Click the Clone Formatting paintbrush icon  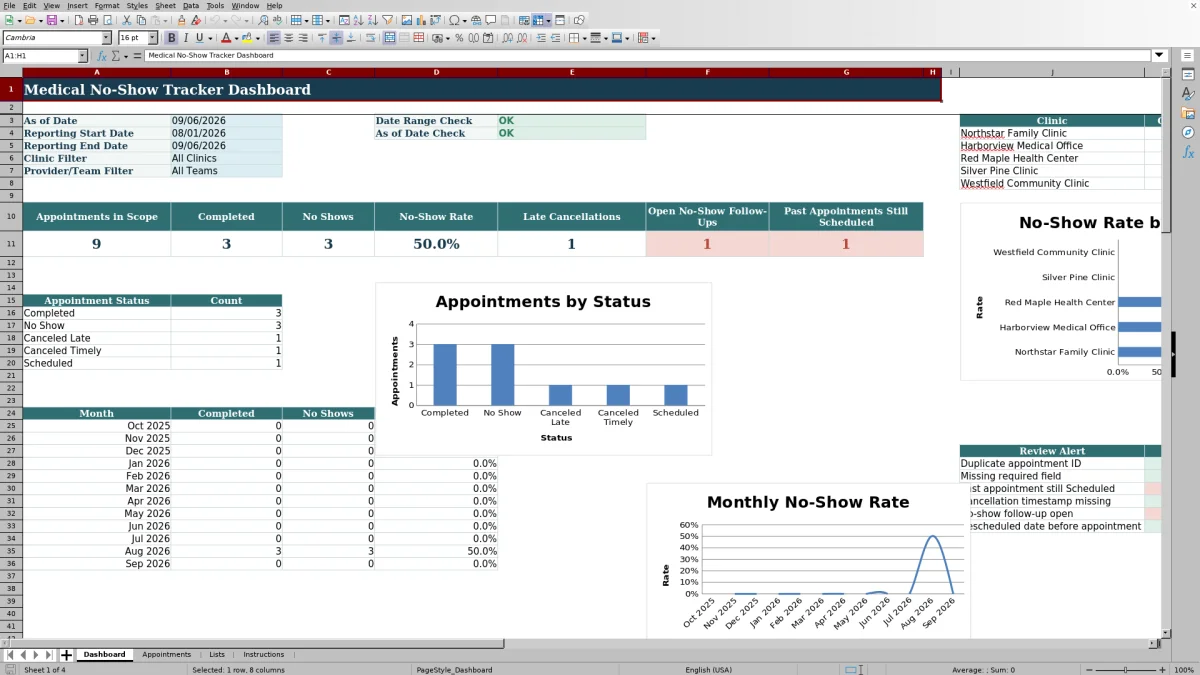pos(181,20)
